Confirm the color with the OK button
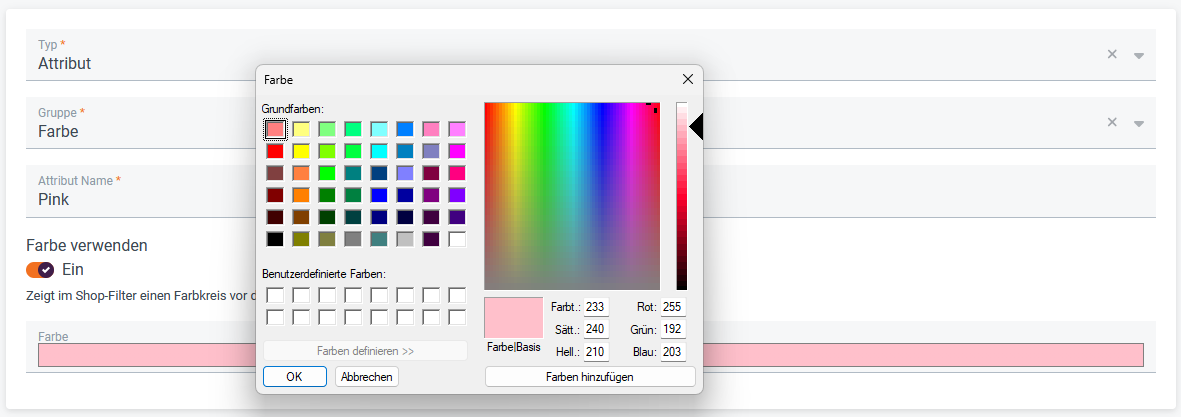 [x=294, y=376]
